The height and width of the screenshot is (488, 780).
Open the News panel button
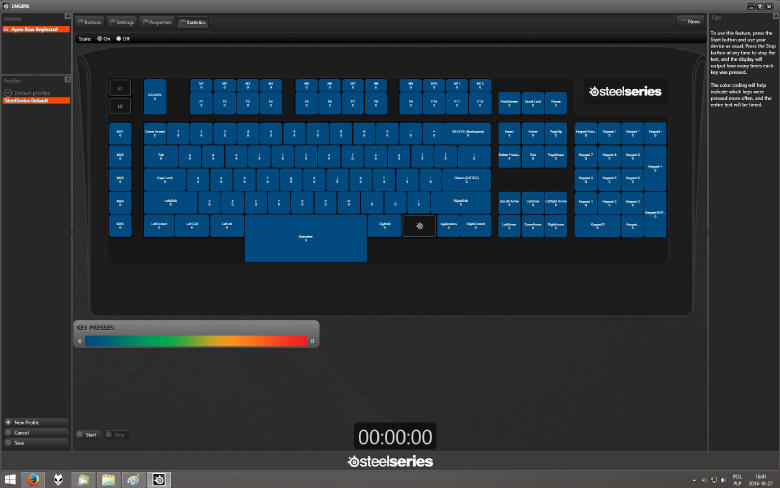pyautogui.click(x=690, y=21)
